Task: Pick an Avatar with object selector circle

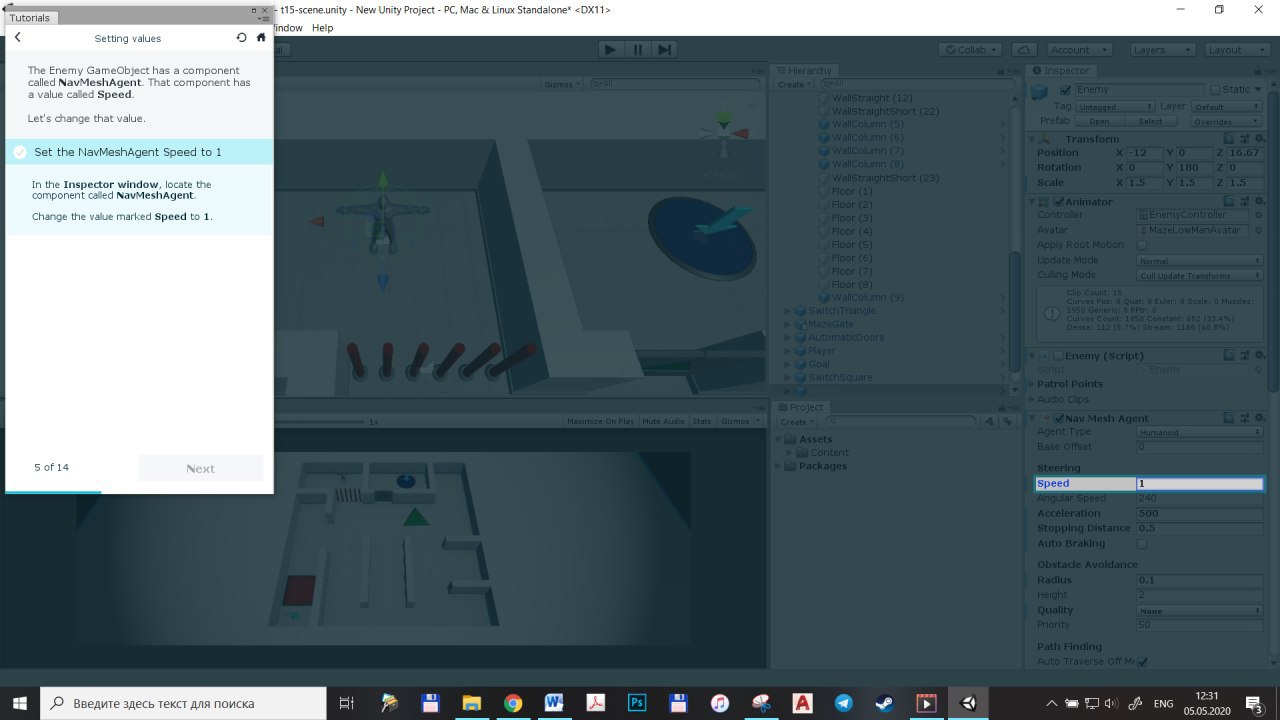Action: tap(1258, 230)
